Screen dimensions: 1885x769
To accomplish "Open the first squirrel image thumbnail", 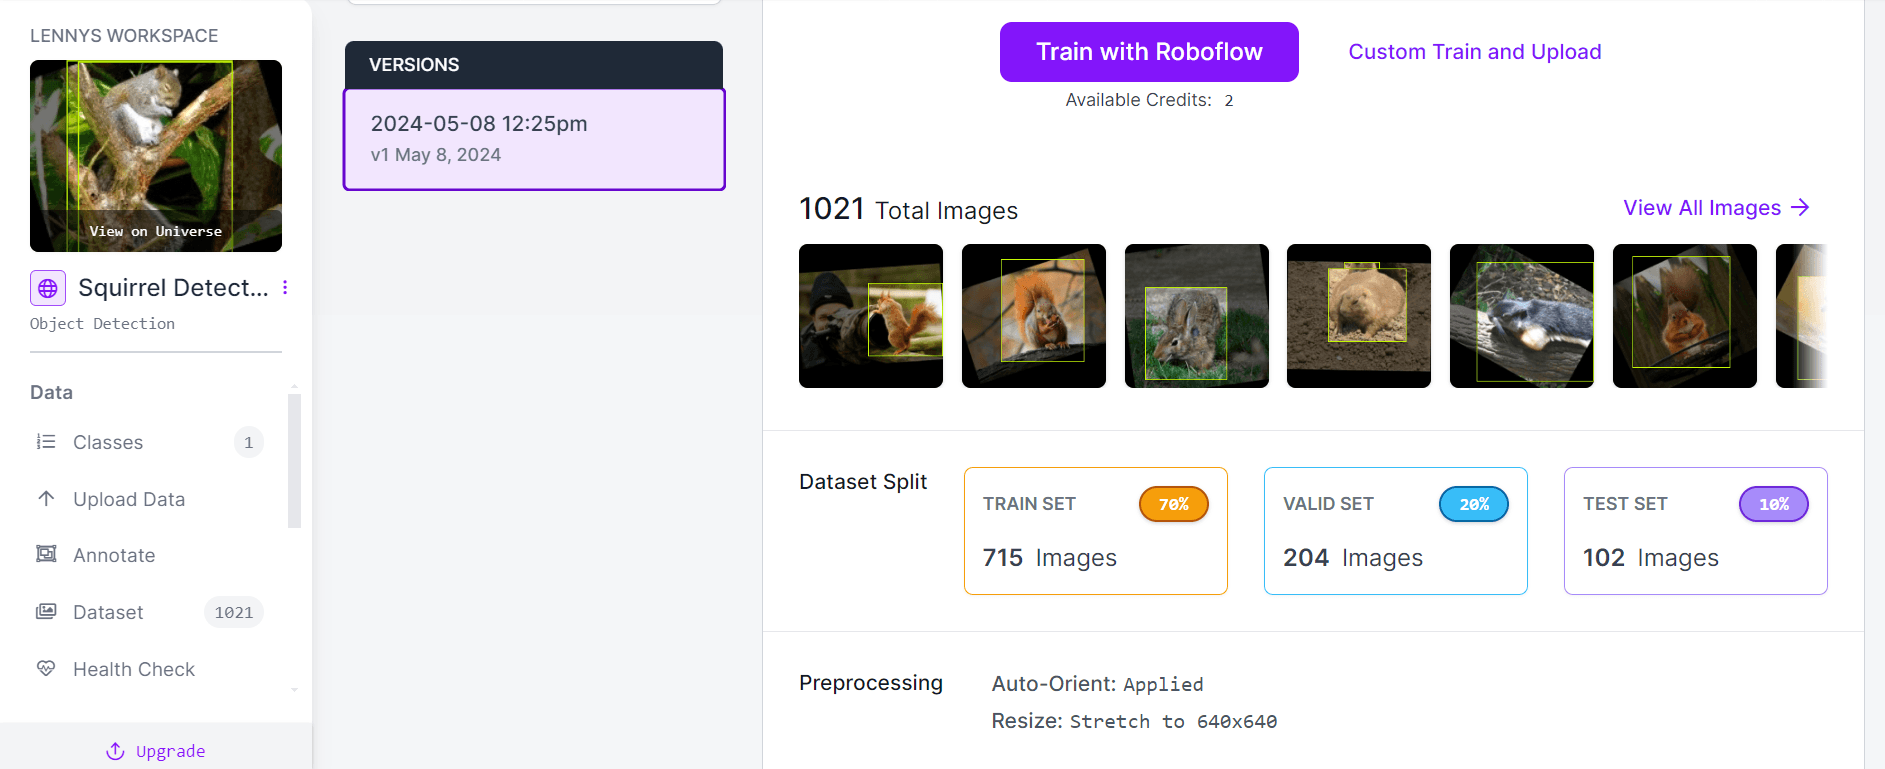I will click(871, 316).
